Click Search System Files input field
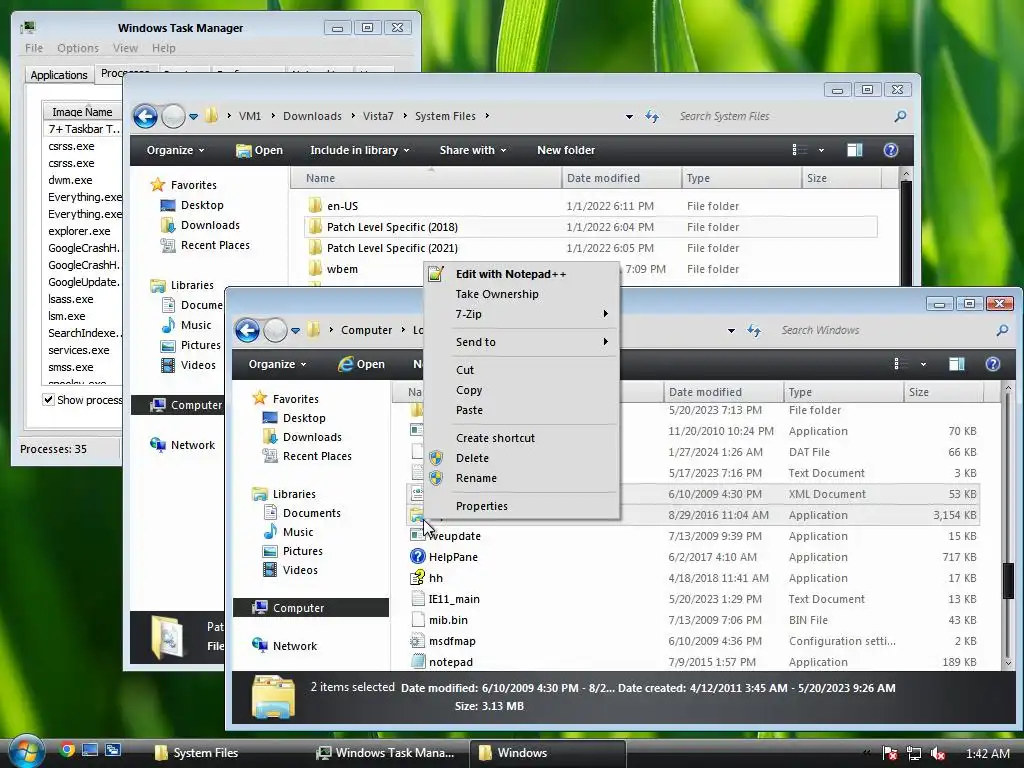This screenshot has height=768, width=1024. (x=782, y=116)
